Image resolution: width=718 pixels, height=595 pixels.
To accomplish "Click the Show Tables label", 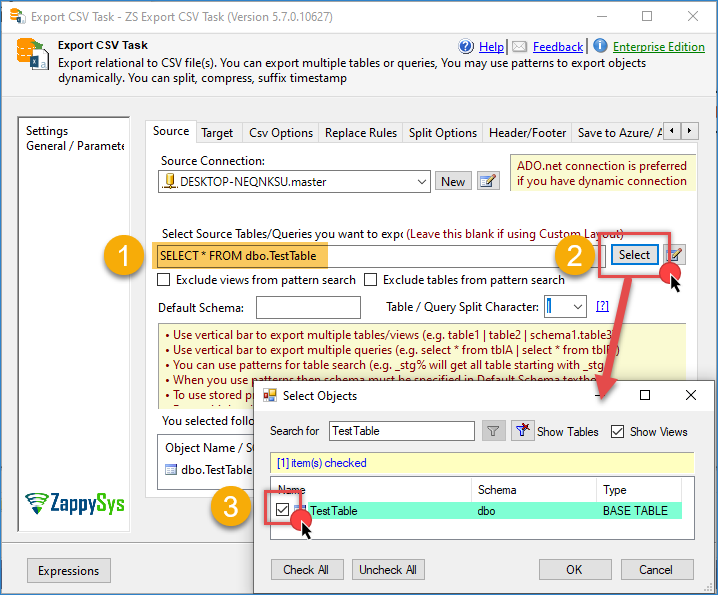I will click(x=567, y=431).
